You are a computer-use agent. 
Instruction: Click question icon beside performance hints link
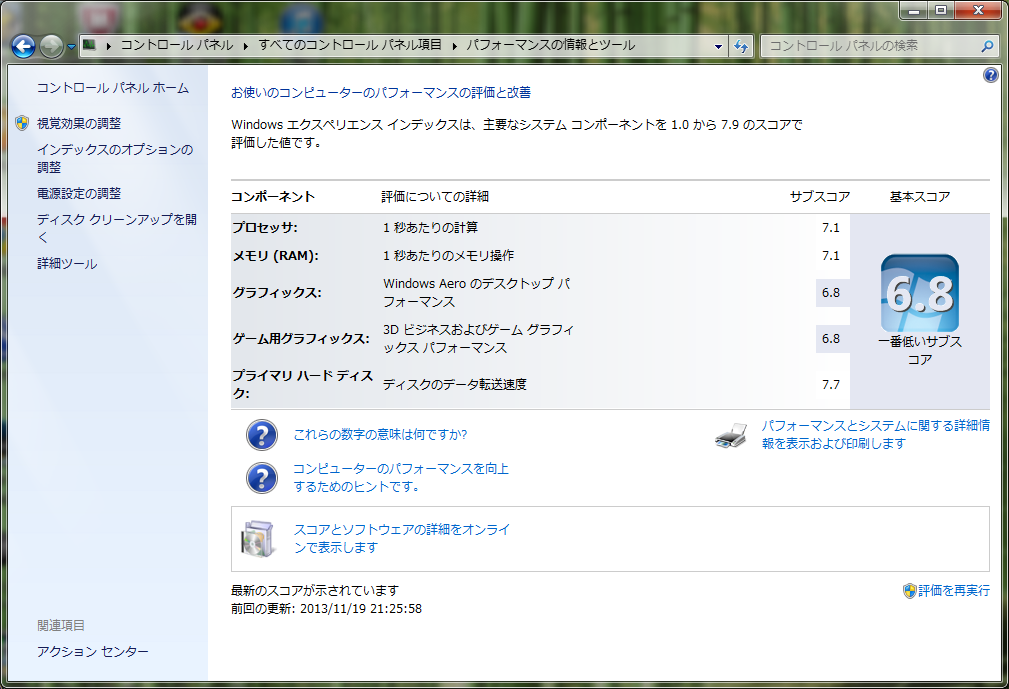pos(262,478)
